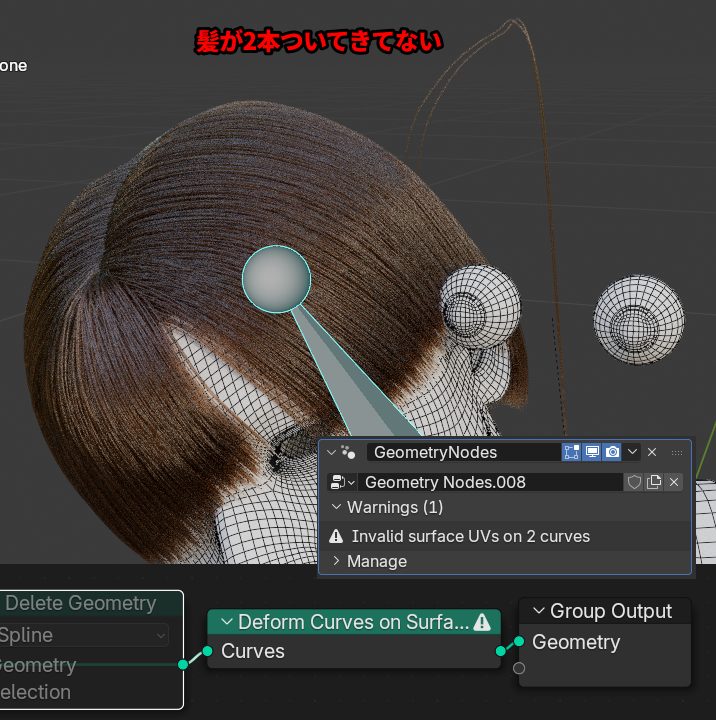Toggle render visibility camera icon on modifier
This screenshot has width=716, height=720.
pyautogui.click(x=613, y=452)
